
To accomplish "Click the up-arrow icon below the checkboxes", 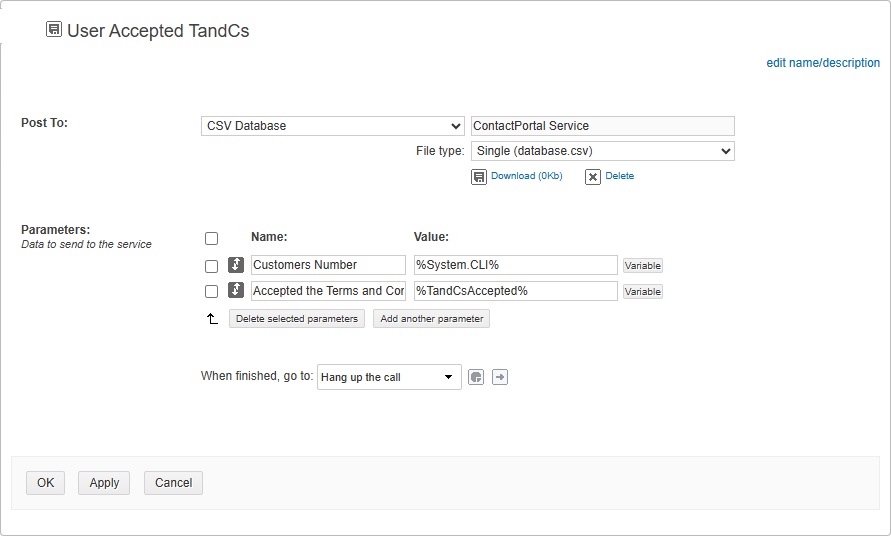I will 211,319.
